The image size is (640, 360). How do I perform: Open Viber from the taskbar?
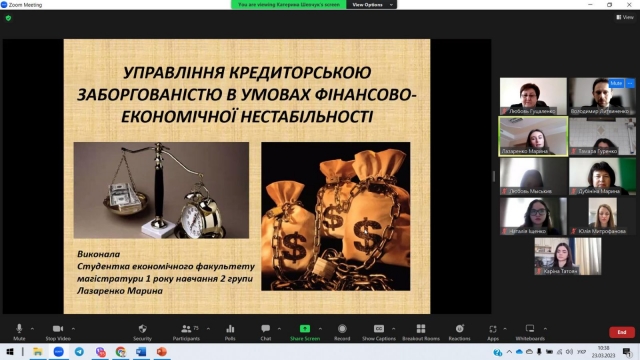coord(100,351)
